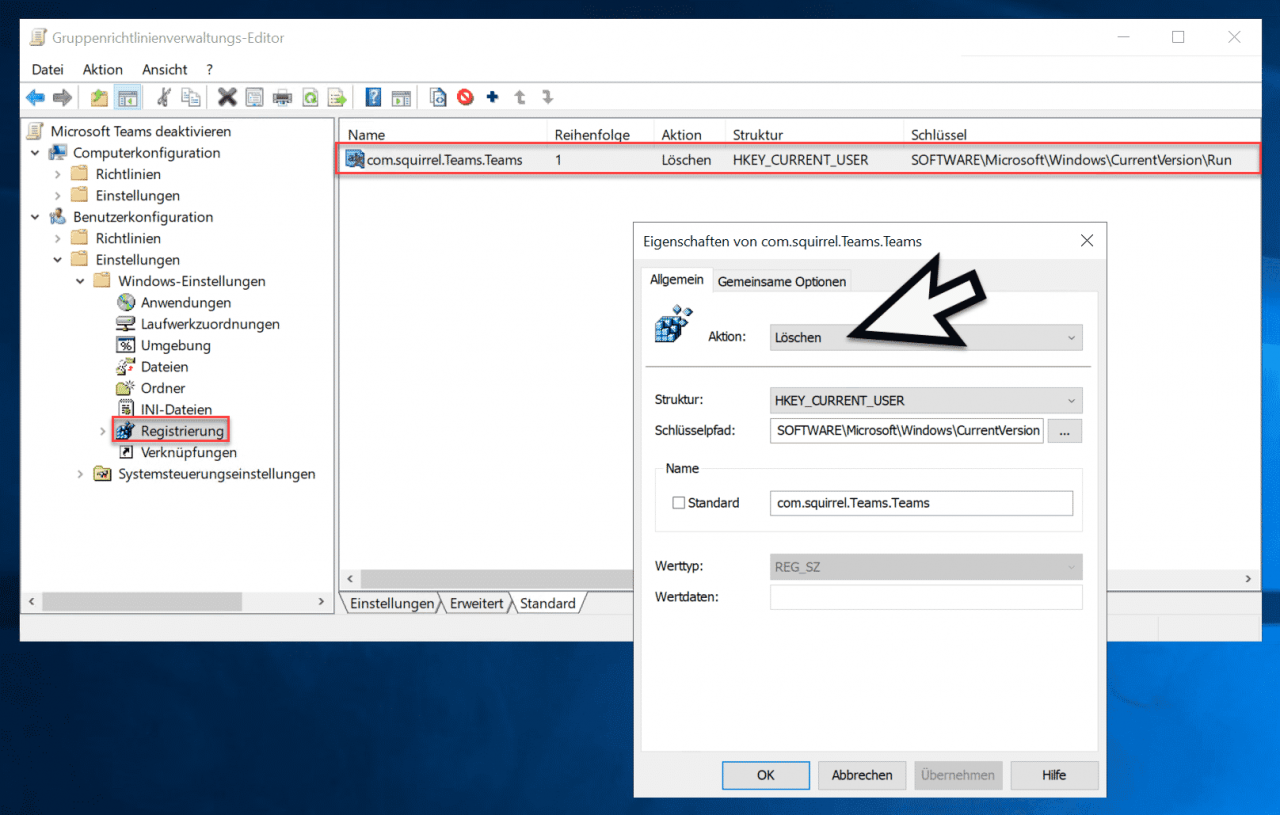Collapse the Computerkonfiguration node
The width and height of the screenshot is (1280, 815).
35,153
